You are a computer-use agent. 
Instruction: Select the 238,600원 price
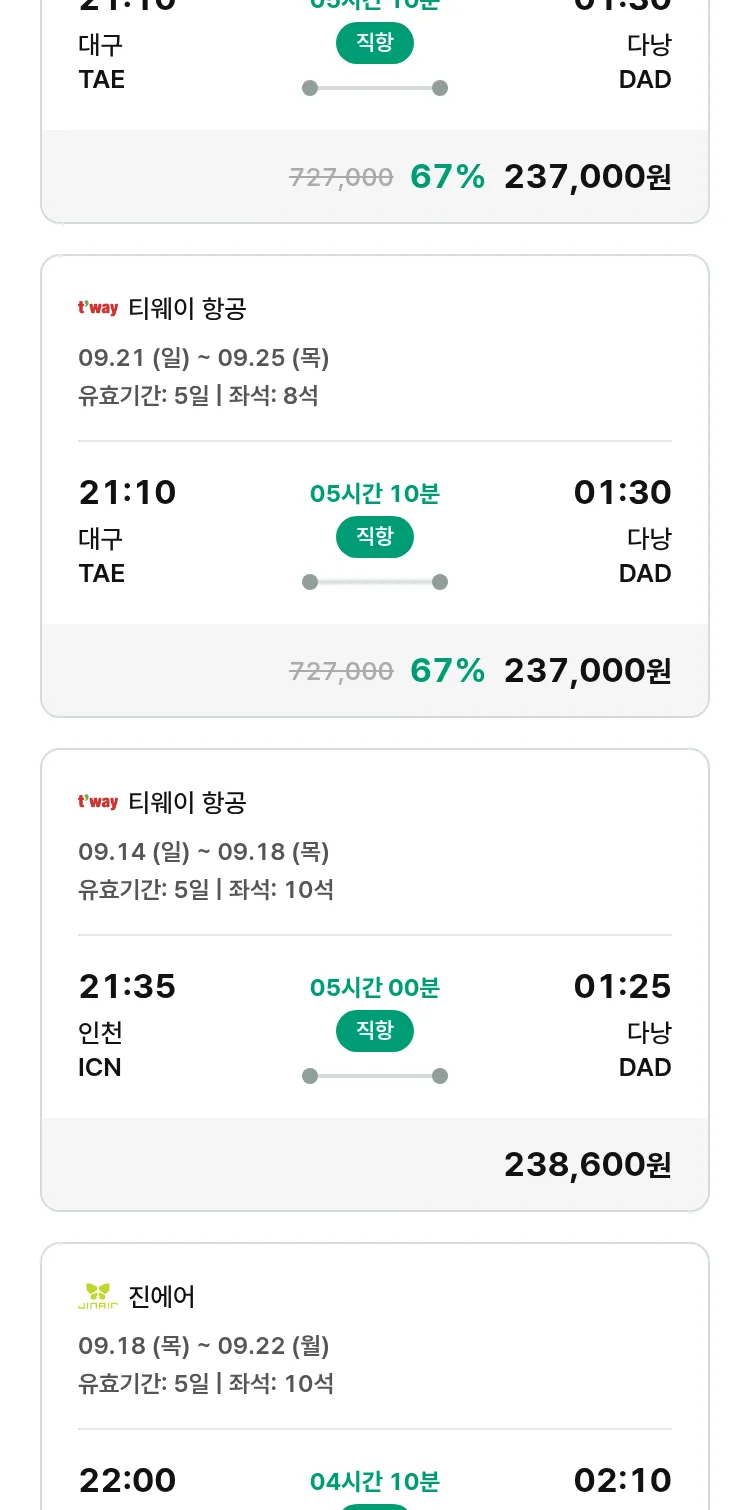tap(587, 1164)
